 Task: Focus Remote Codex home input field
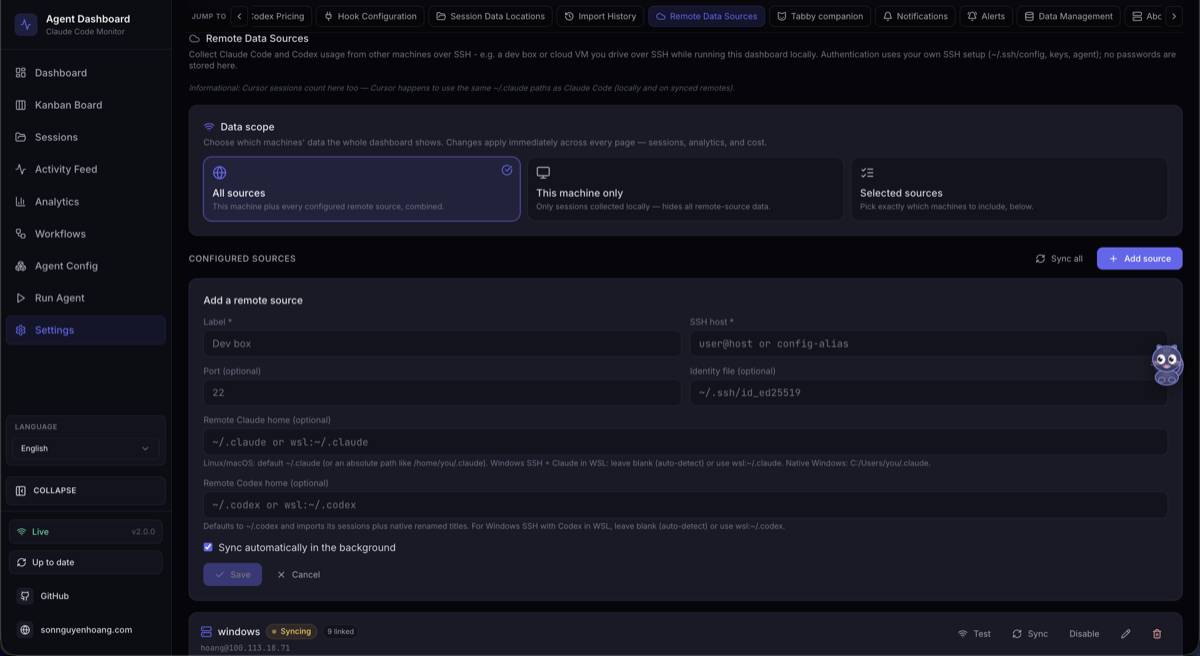[x=685, y=505]
